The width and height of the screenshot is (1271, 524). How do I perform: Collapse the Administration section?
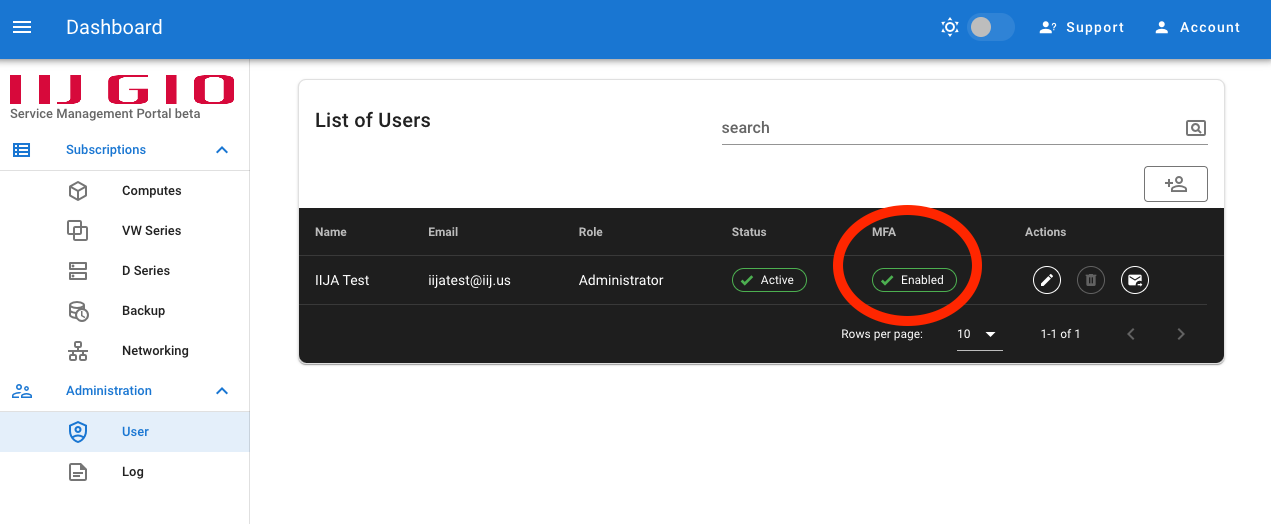pyautogui.click(x=222, y=391)
